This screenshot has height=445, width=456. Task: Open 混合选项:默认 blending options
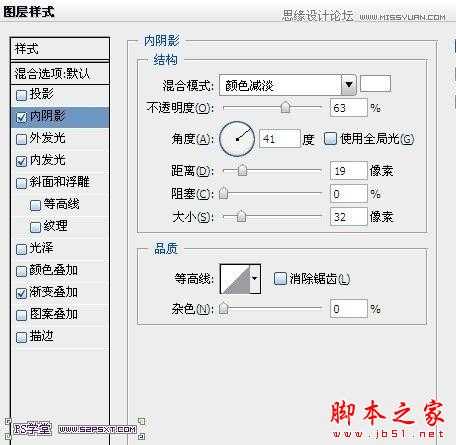60,73
